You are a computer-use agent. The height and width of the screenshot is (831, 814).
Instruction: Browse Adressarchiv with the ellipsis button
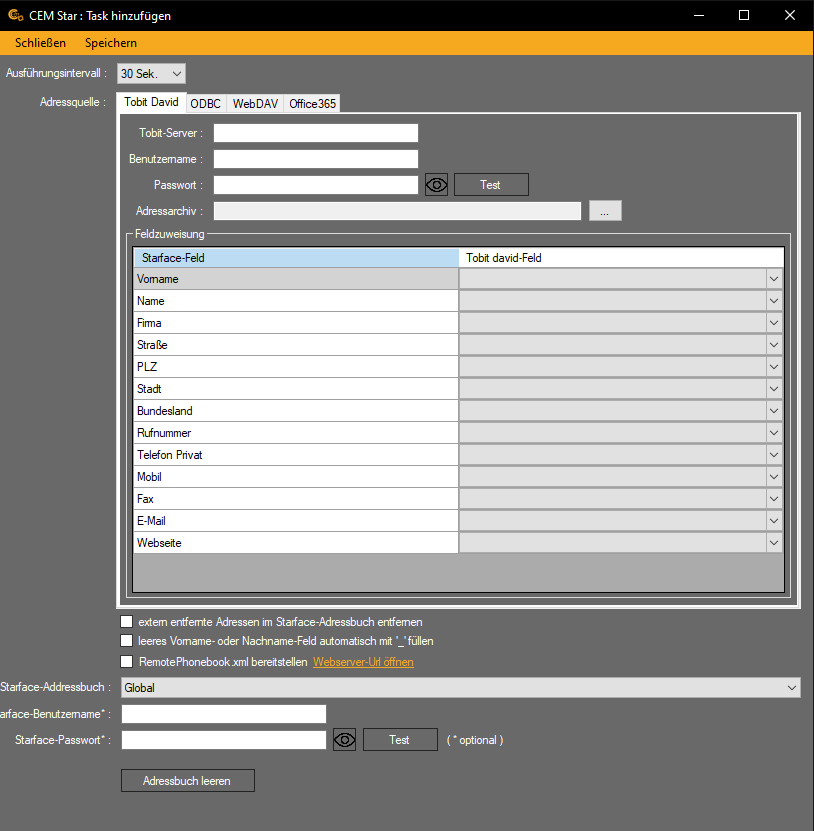point(605,211)
